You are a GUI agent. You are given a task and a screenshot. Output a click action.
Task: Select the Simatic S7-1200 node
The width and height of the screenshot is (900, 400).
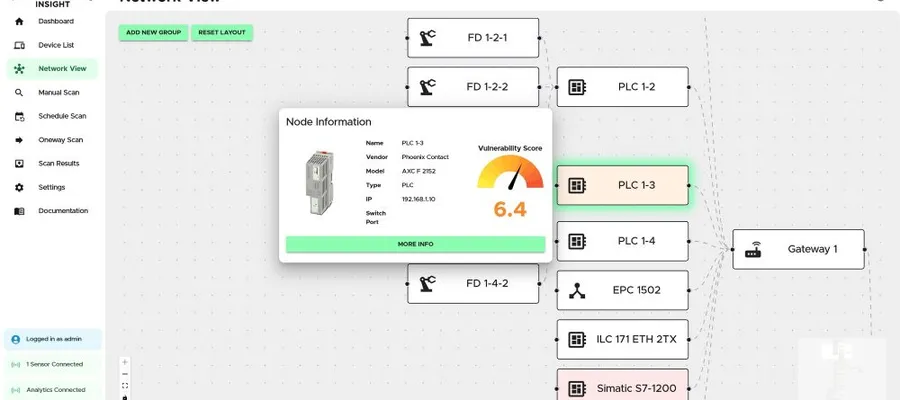tap(623, 385)
